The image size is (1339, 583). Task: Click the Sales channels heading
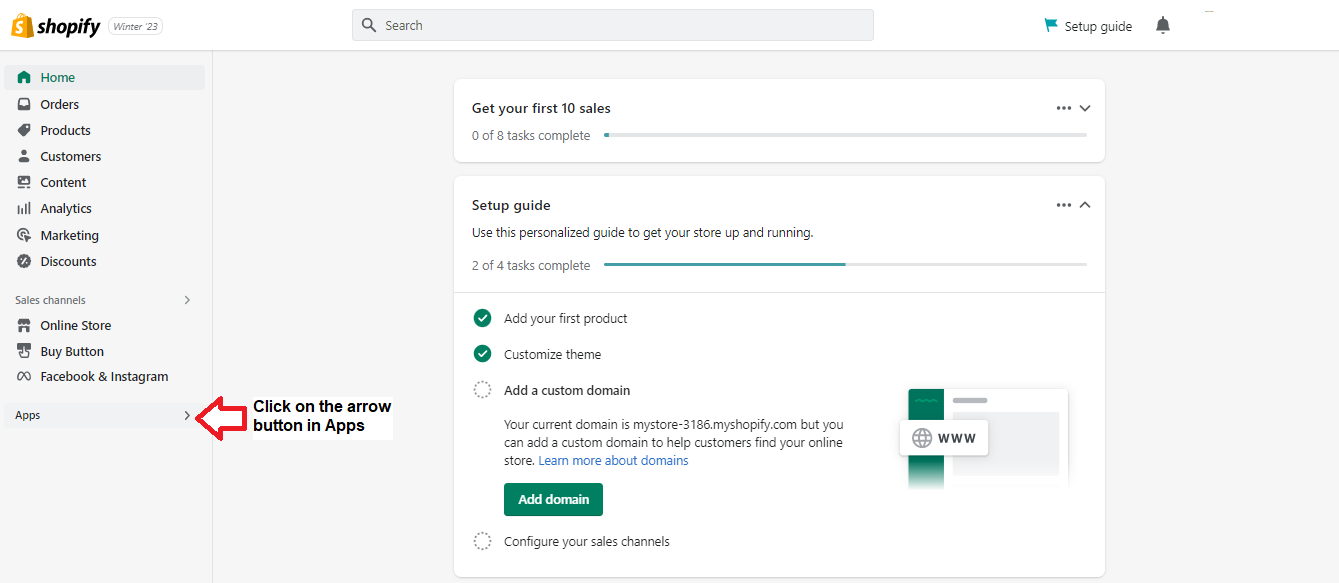[50, 300]
